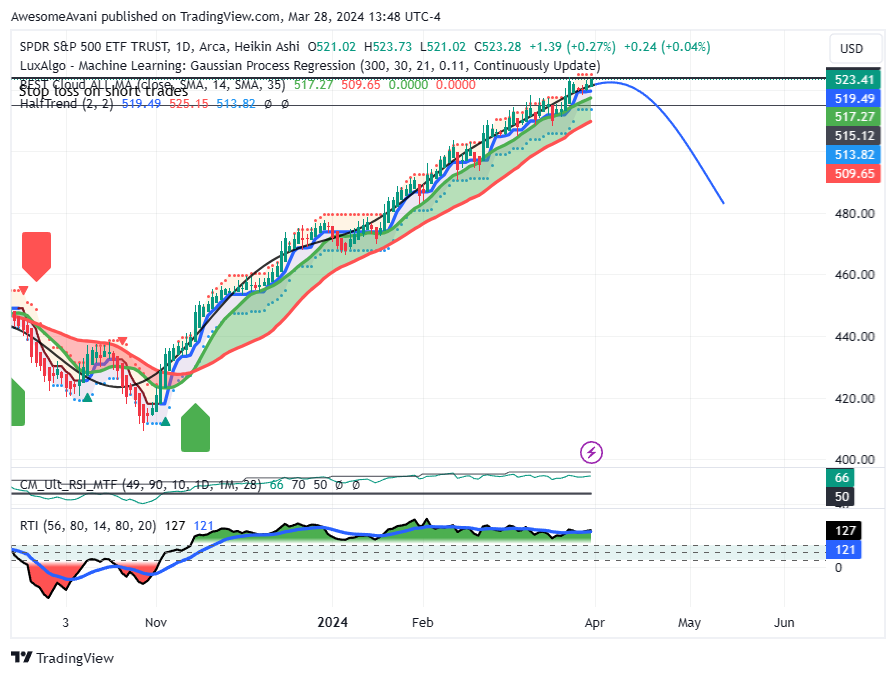Click the 515.12 dark price label
Image resolution: width=896 pixels, height=677 pixels.
tap(854, 135)
